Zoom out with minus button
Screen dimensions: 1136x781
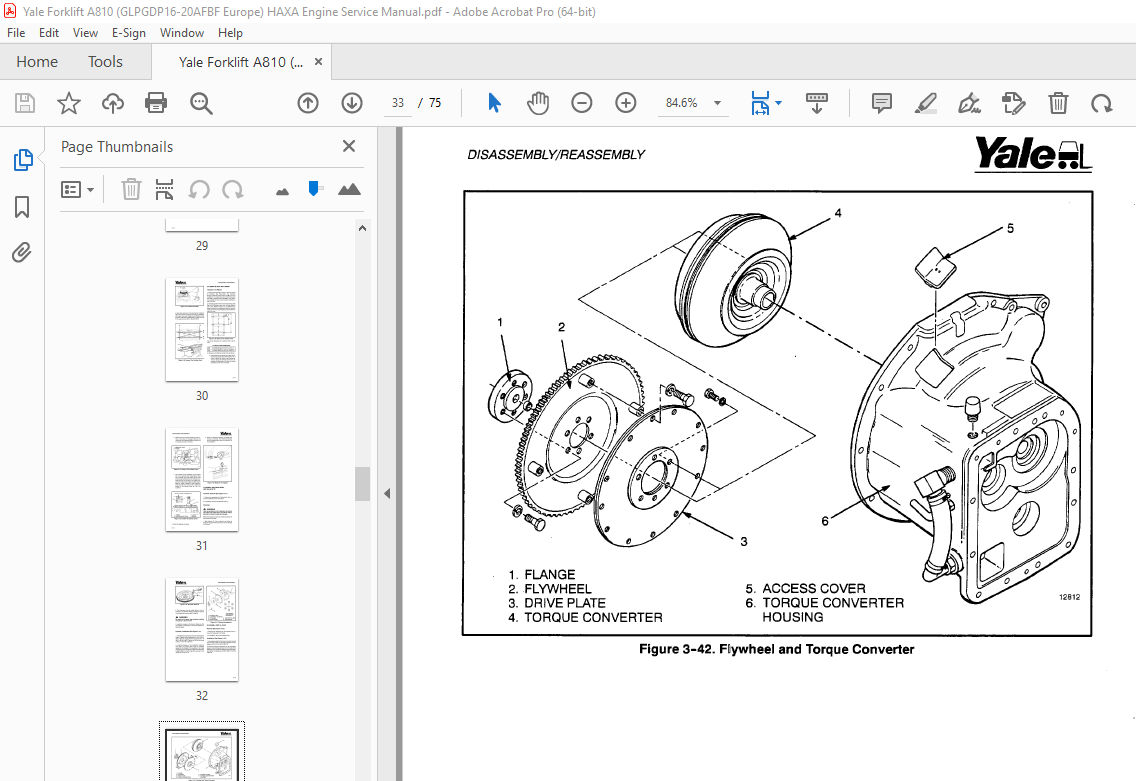click(582, 103)
